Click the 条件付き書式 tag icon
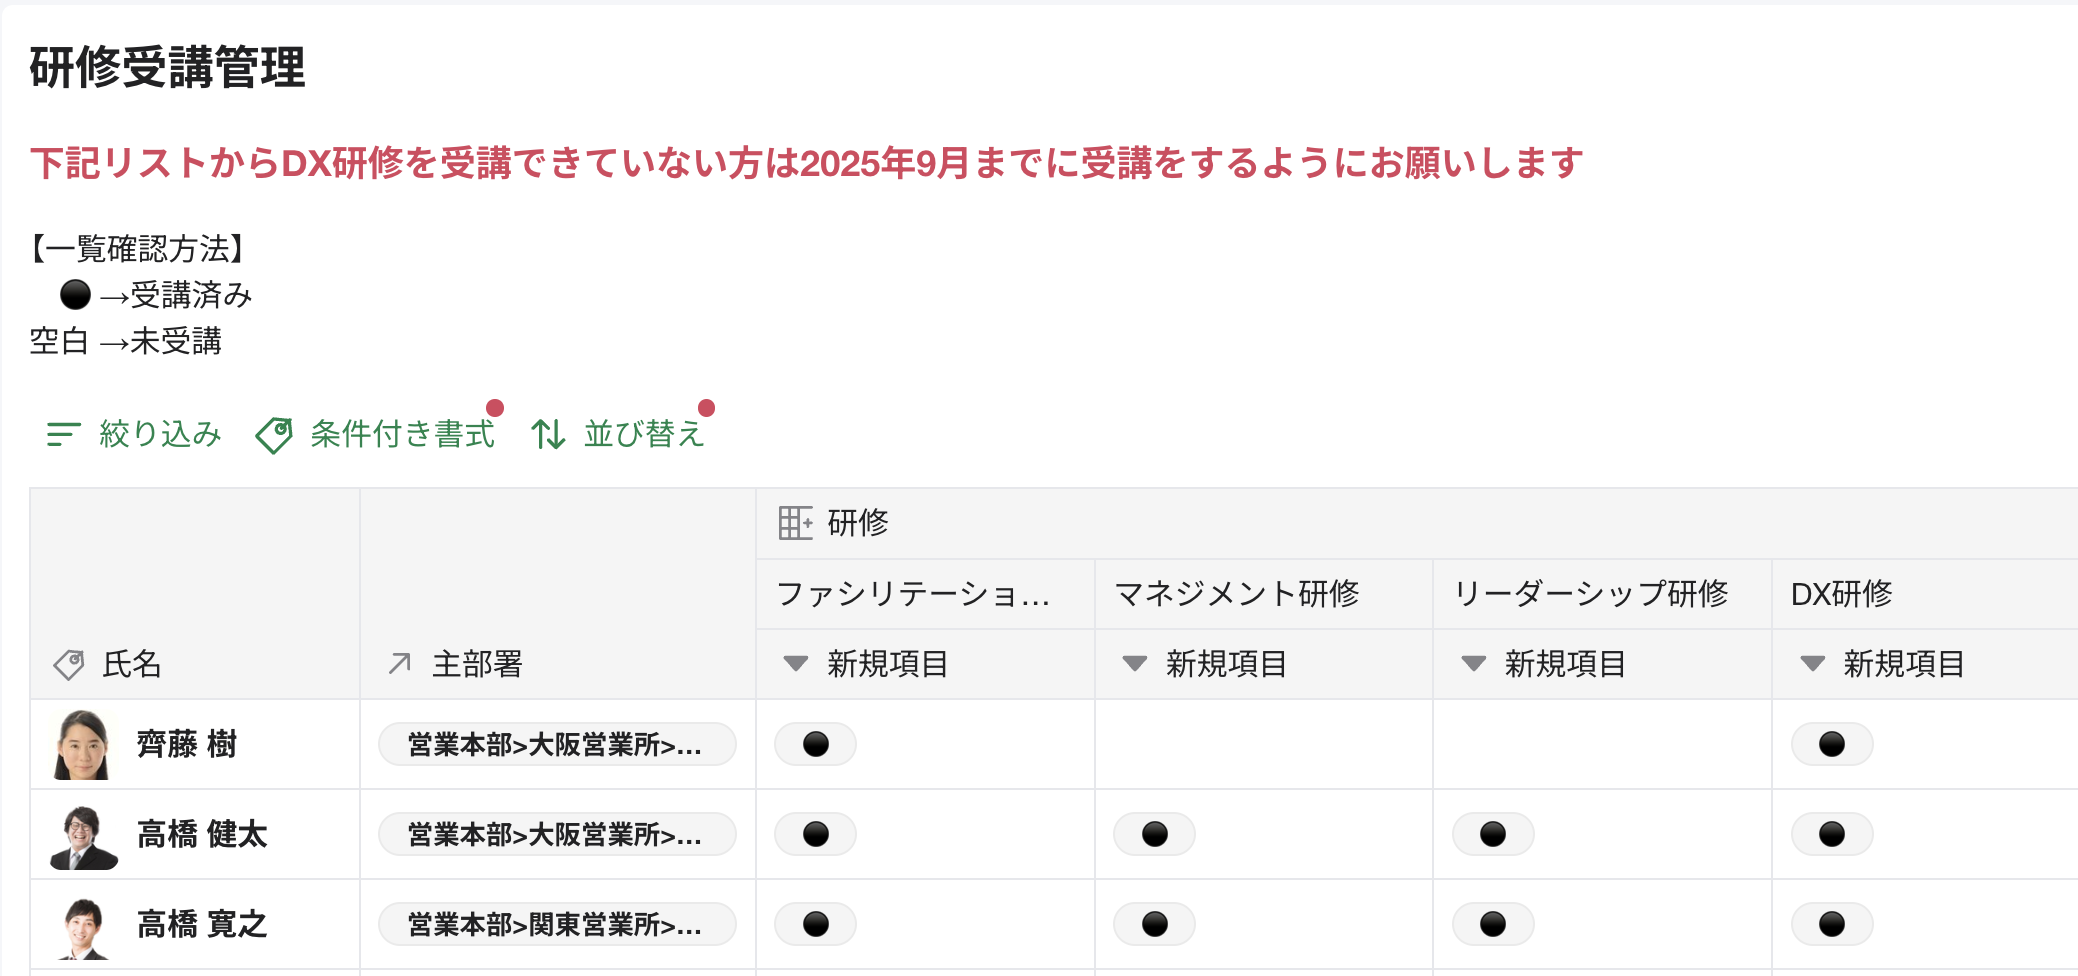Screen dimensions: 2078x976 coord(274,435)
